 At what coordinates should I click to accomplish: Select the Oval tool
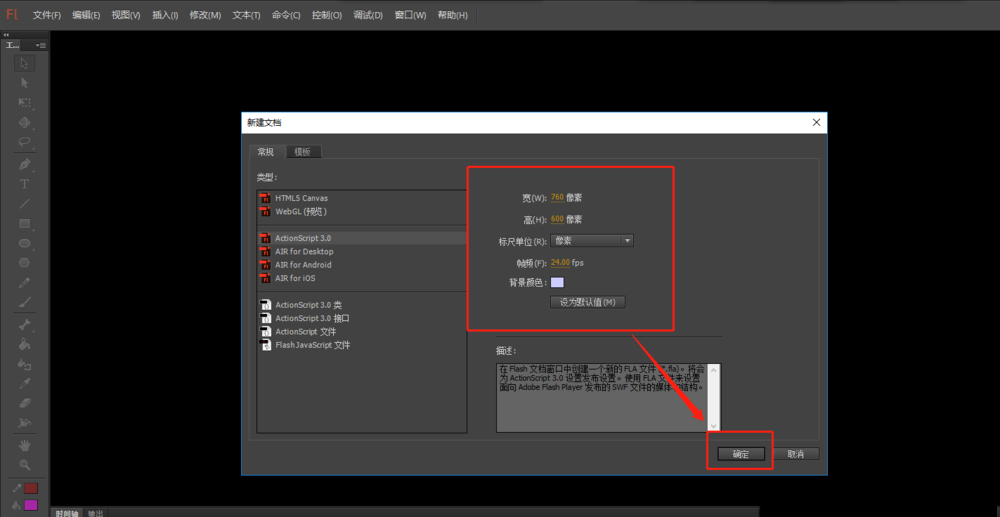pos(25,243)
